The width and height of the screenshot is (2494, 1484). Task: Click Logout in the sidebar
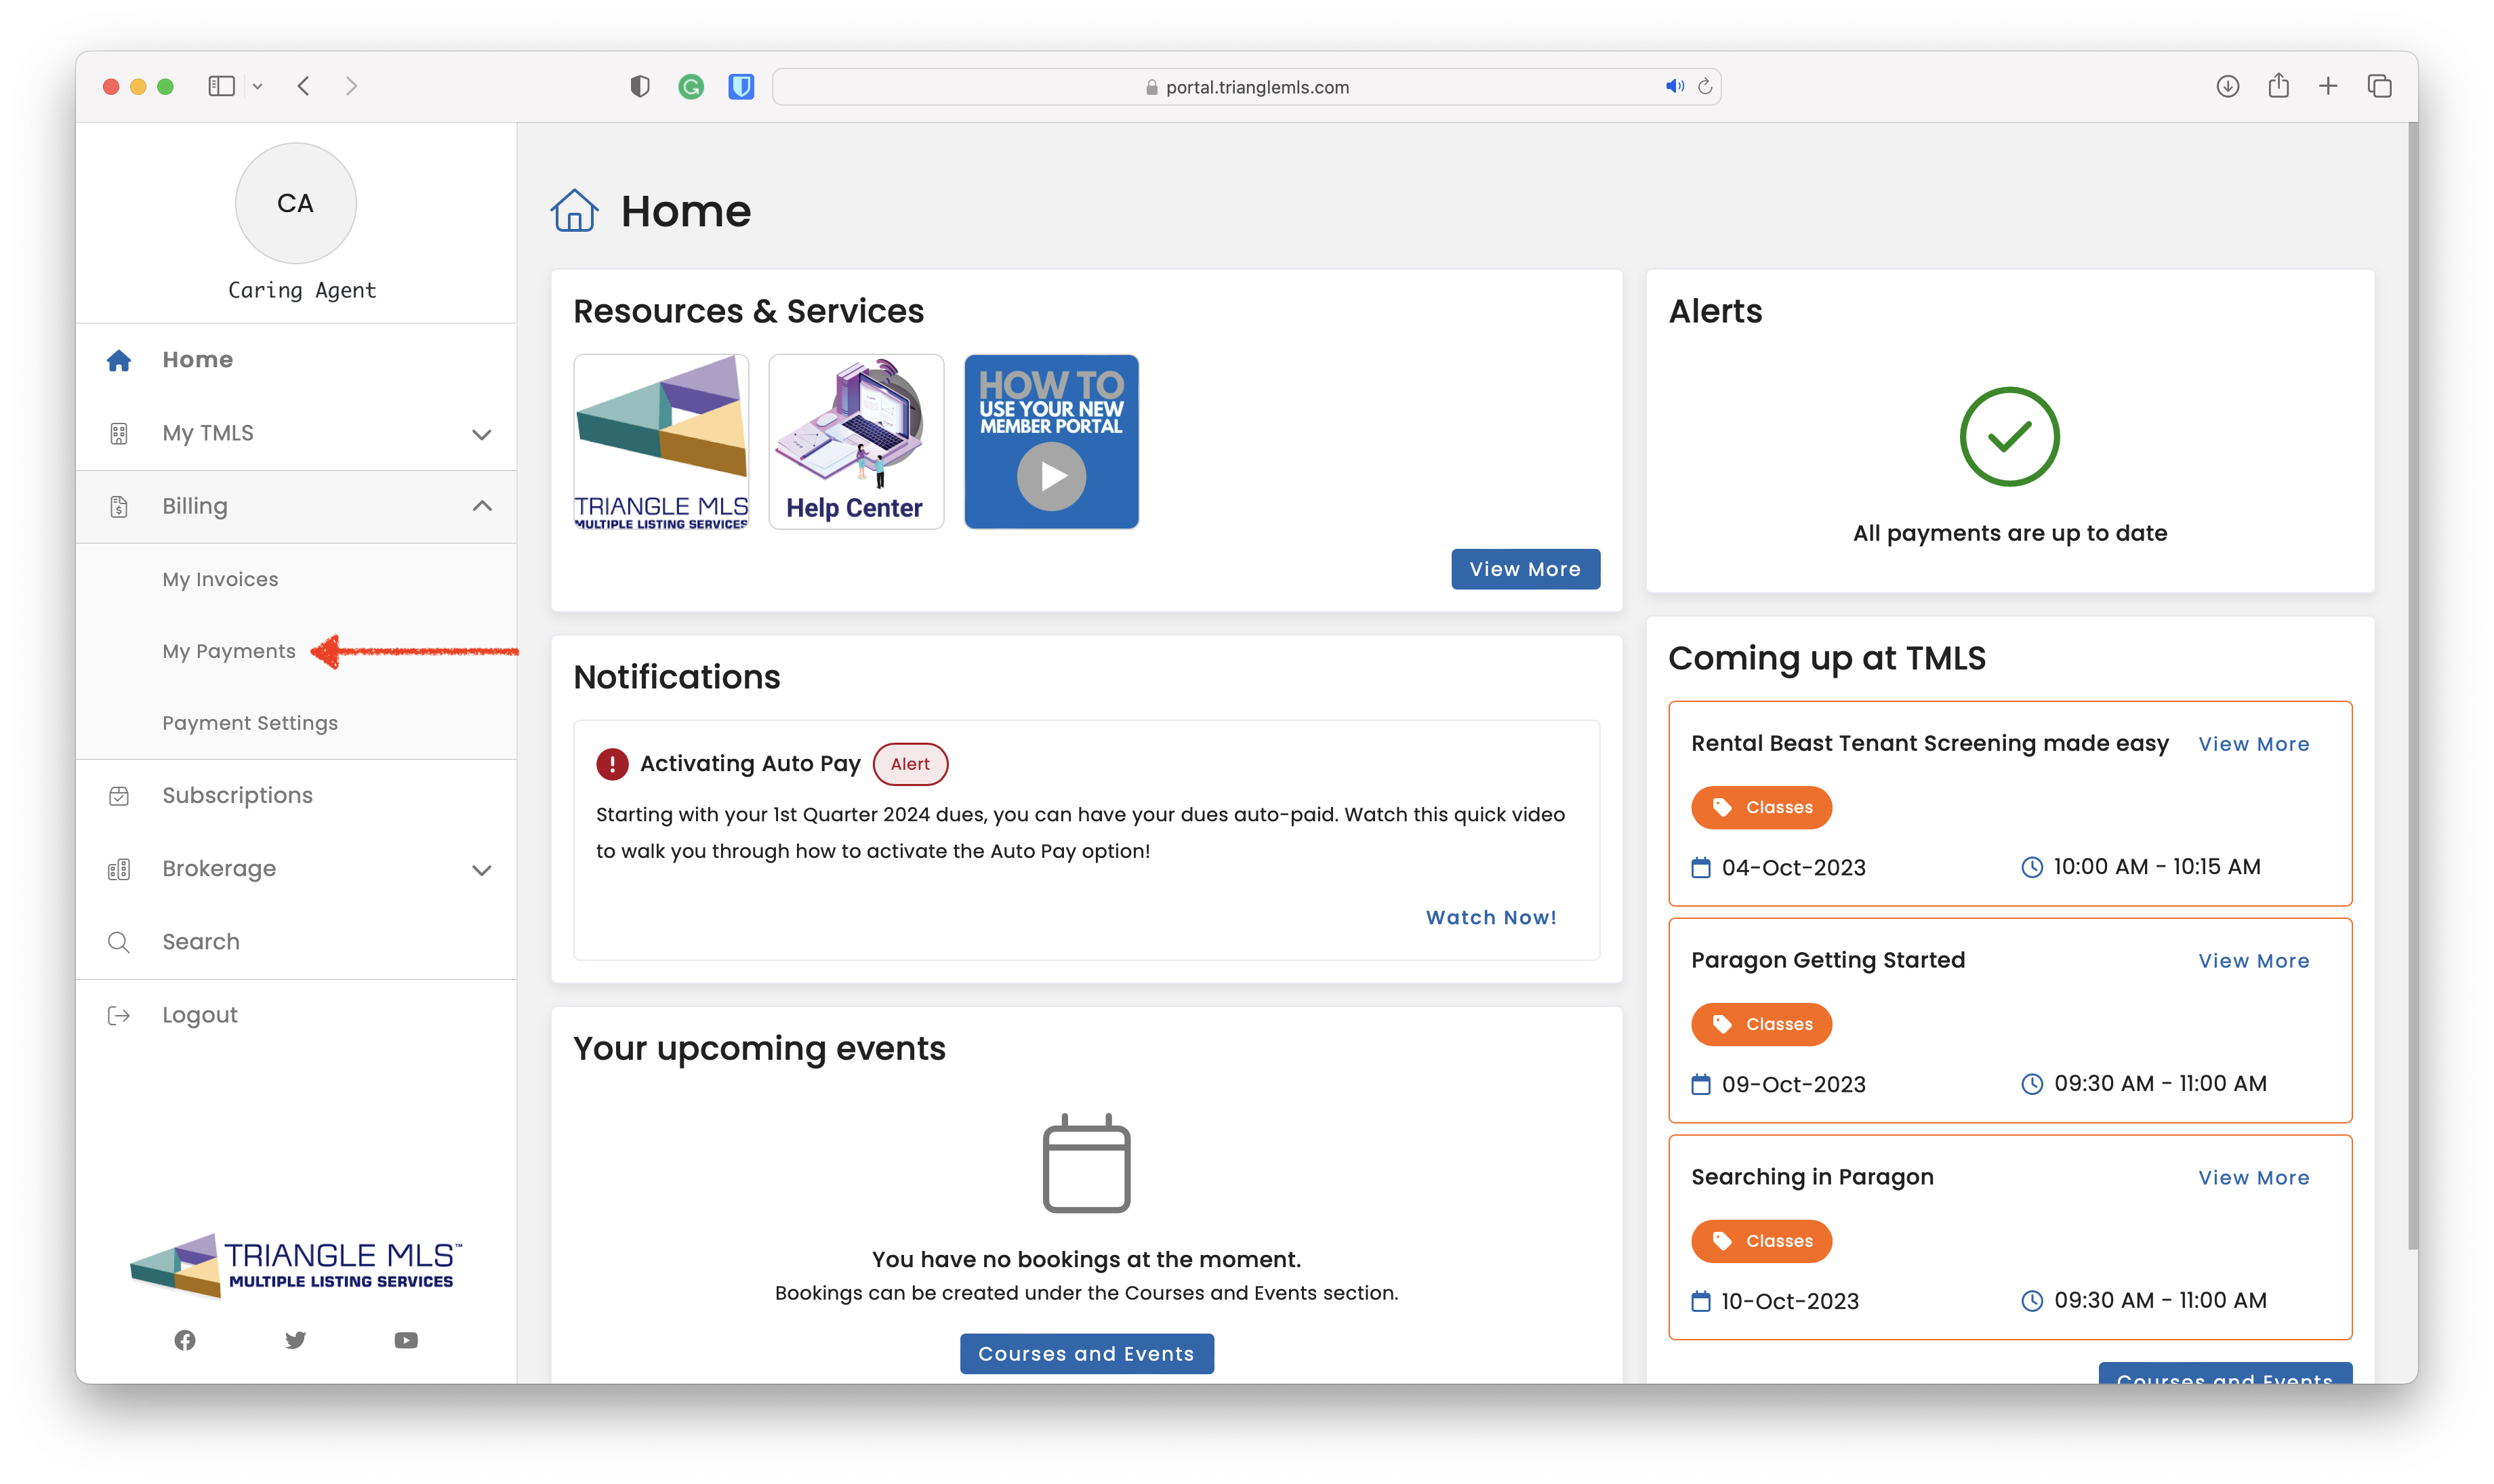(296, 1015)
